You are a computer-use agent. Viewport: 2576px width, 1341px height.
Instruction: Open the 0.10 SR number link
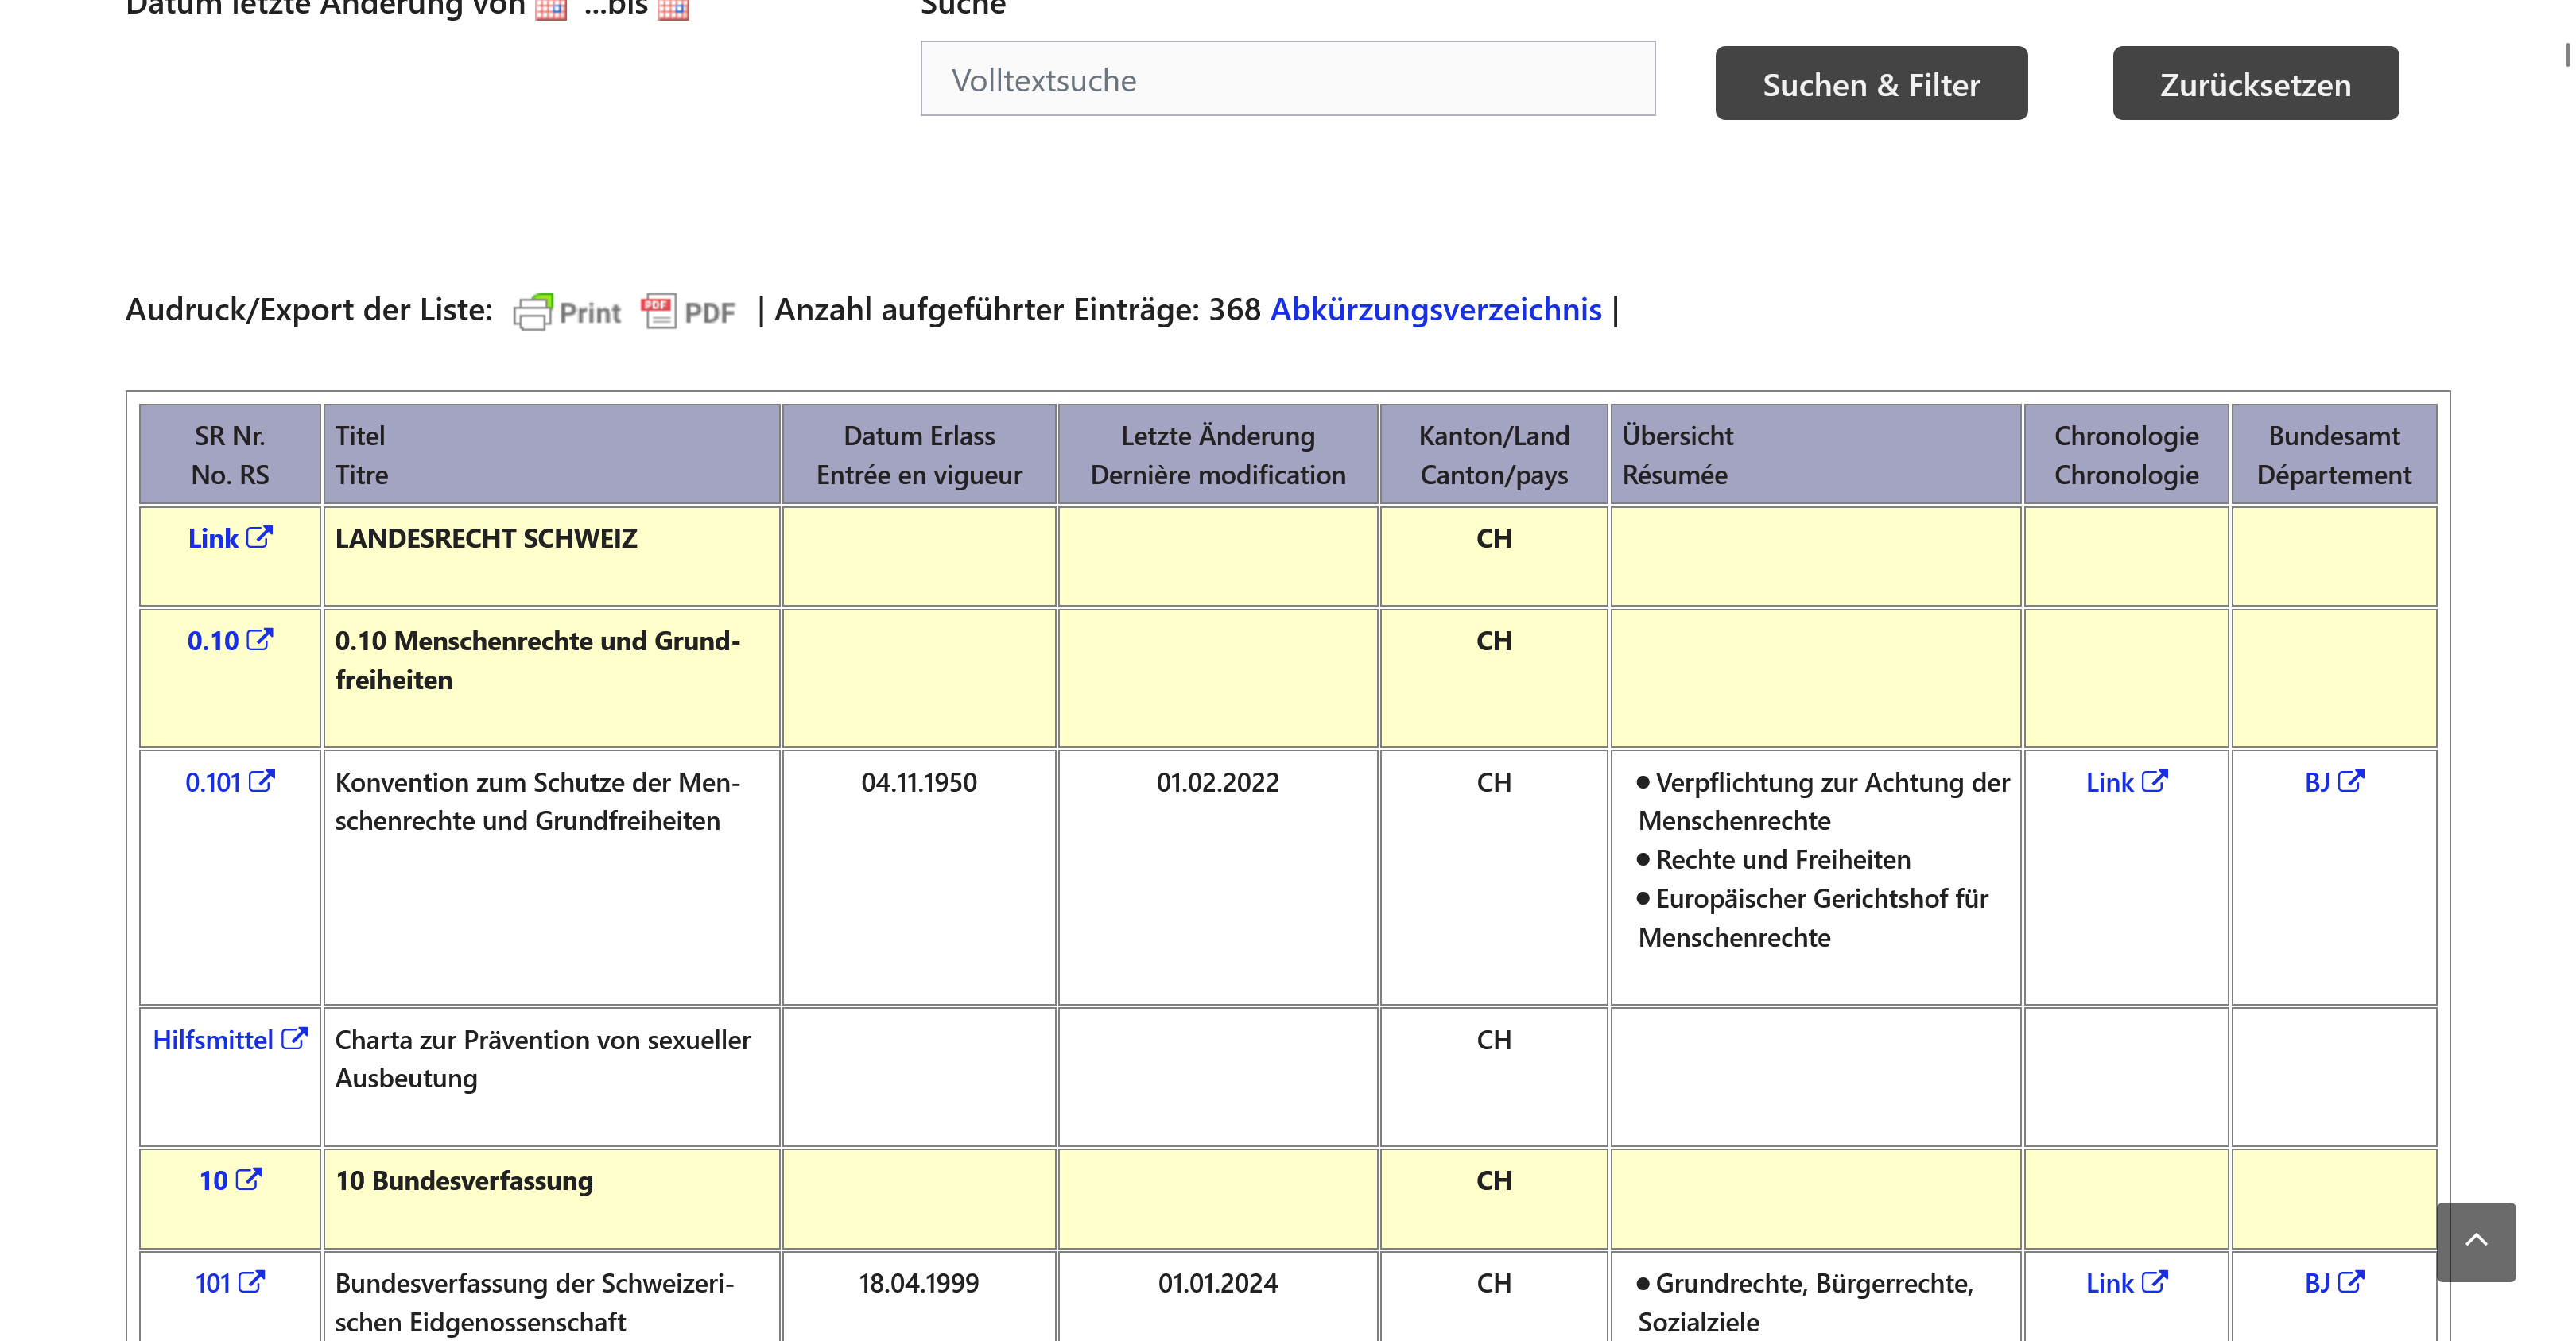[x=230, y=641]
